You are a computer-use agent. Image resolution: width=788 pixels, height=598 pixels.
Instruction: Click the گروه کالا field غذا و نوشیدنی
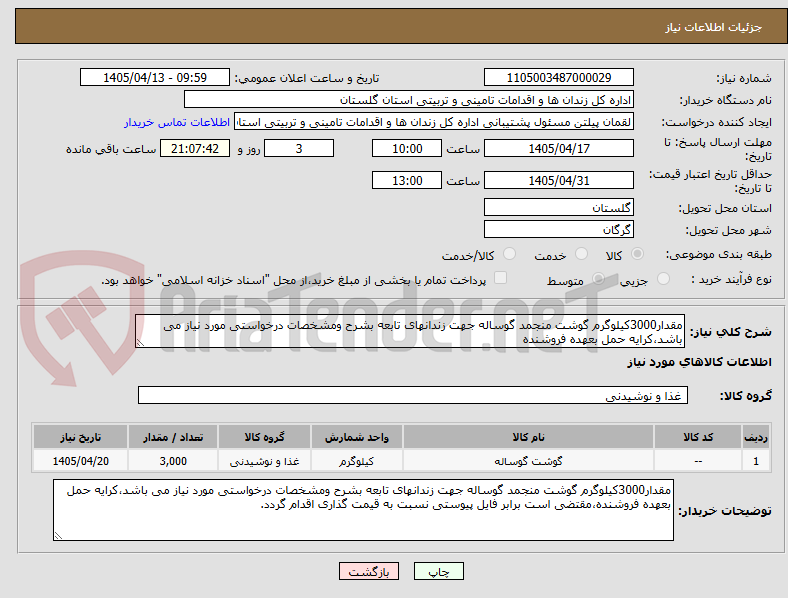tap(413, 395)
